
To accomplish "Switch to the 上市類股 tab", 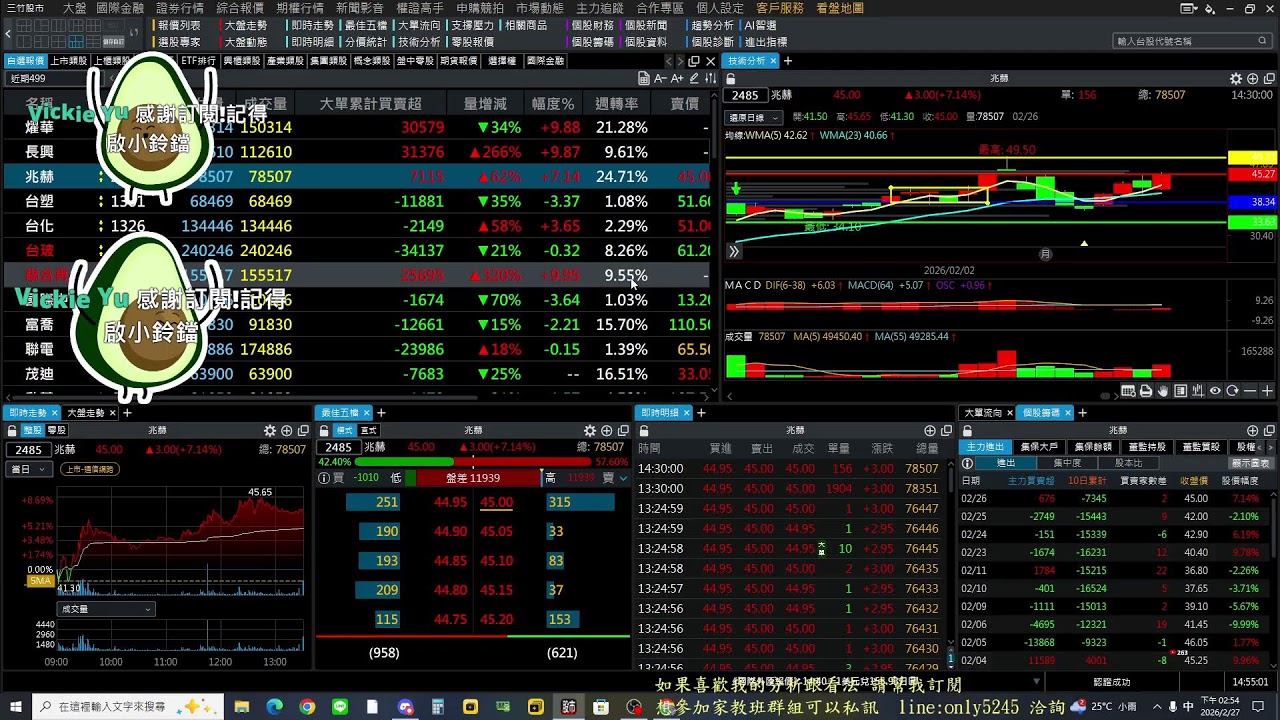I will 69,61.
